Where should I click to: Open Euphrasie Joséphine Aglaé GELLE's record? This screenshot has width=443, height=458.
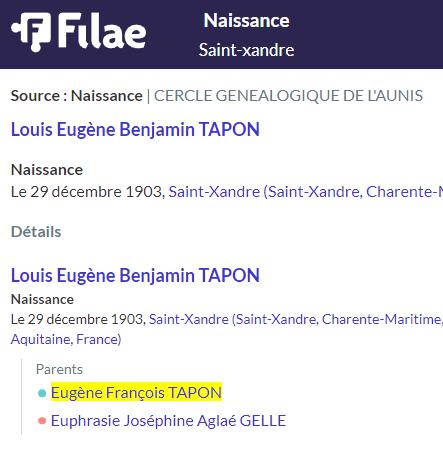168,420
